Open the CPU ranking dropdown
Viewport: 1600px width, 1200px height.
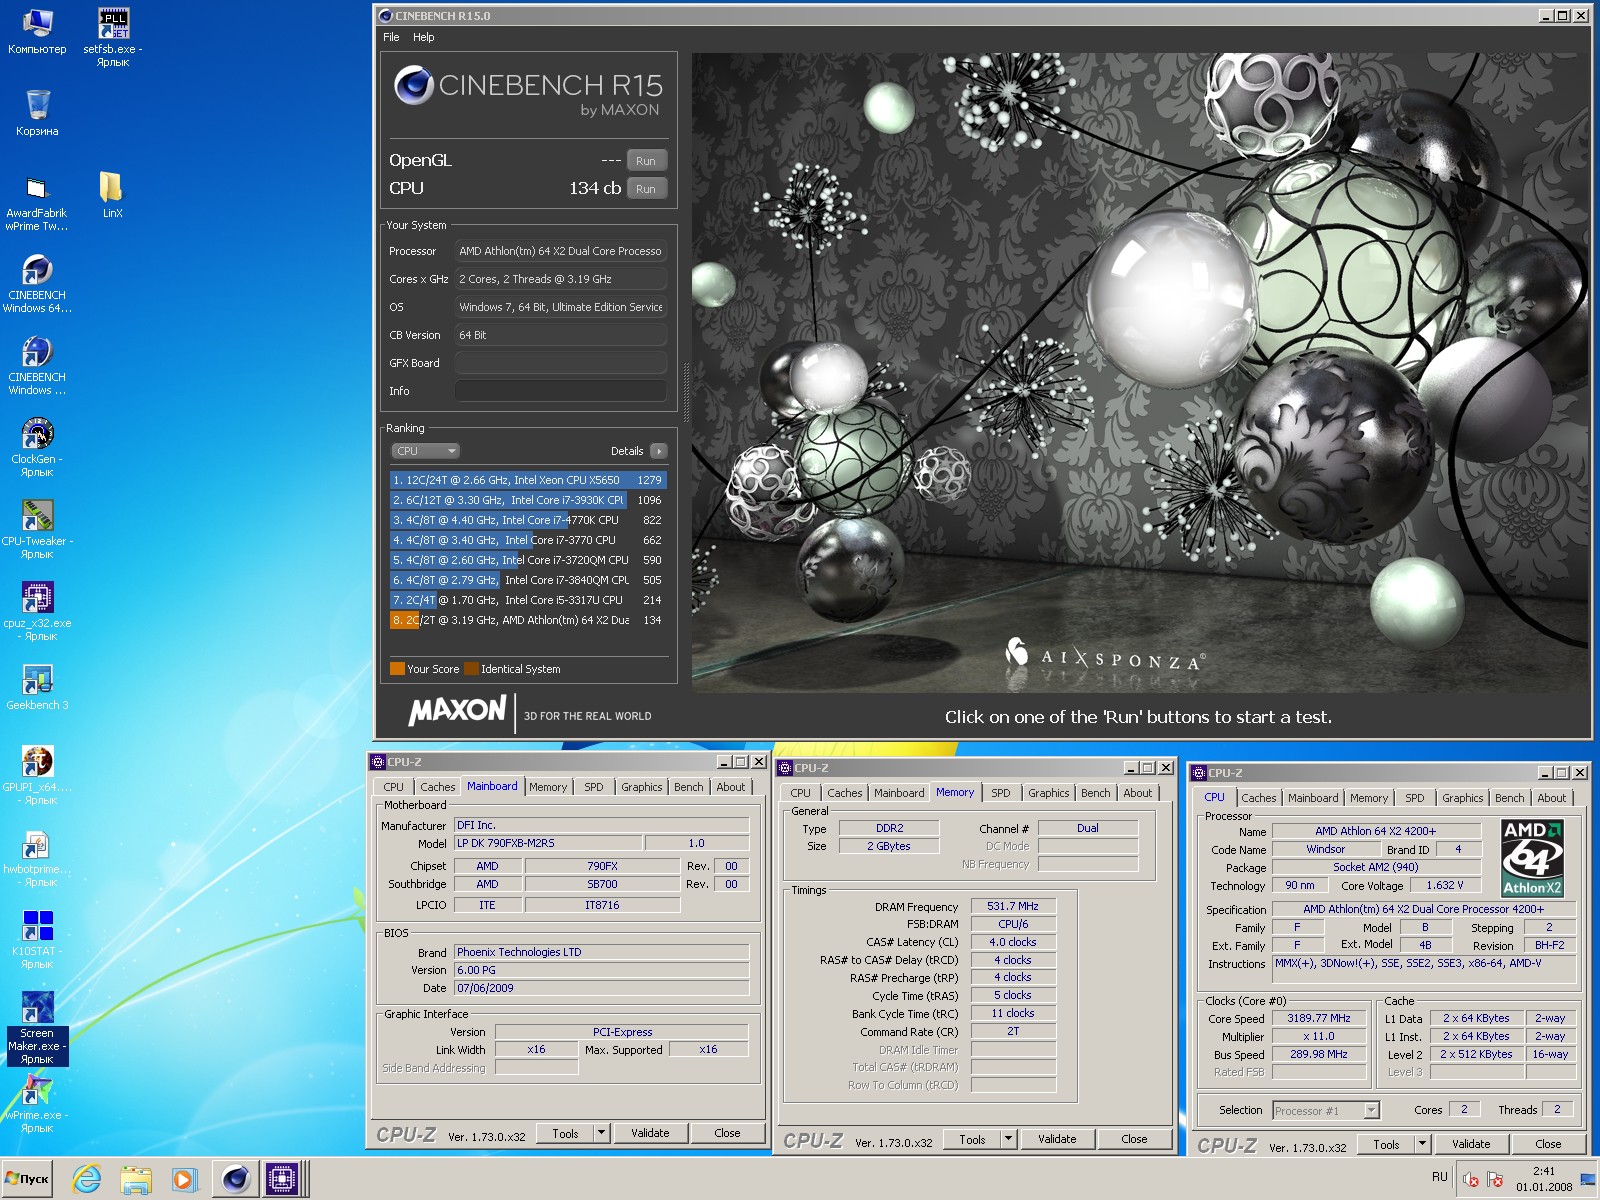coord(425,451)
